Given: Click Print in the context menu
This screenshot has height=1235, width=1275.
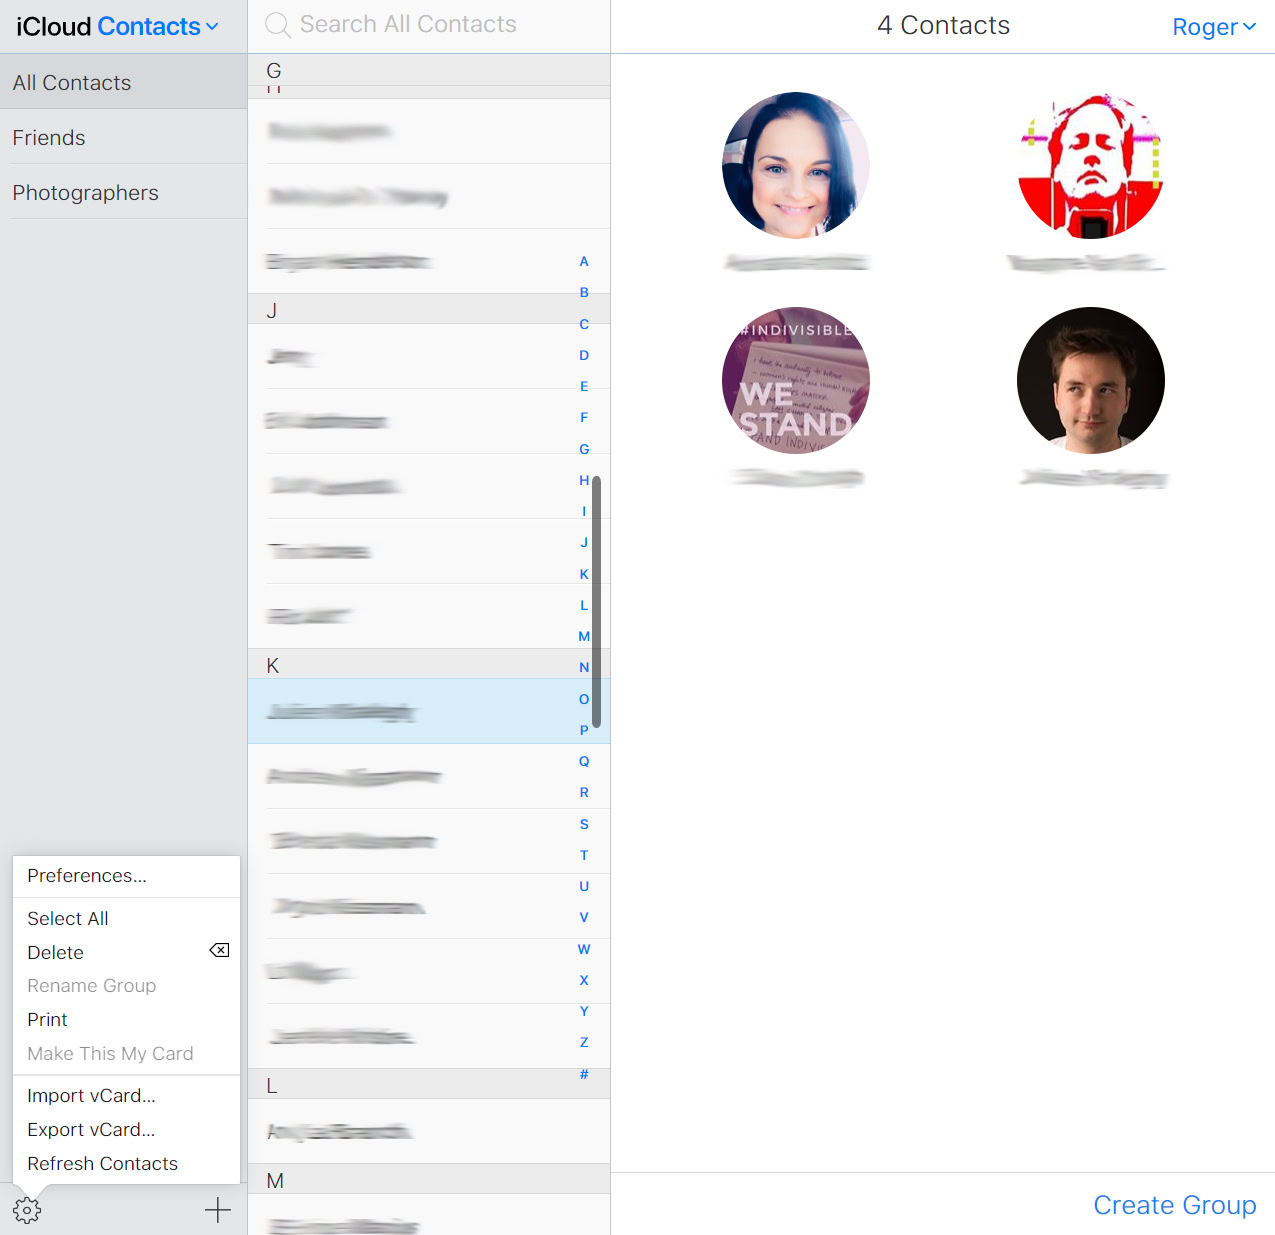Looking at the screenshot, I should 46,1019.
